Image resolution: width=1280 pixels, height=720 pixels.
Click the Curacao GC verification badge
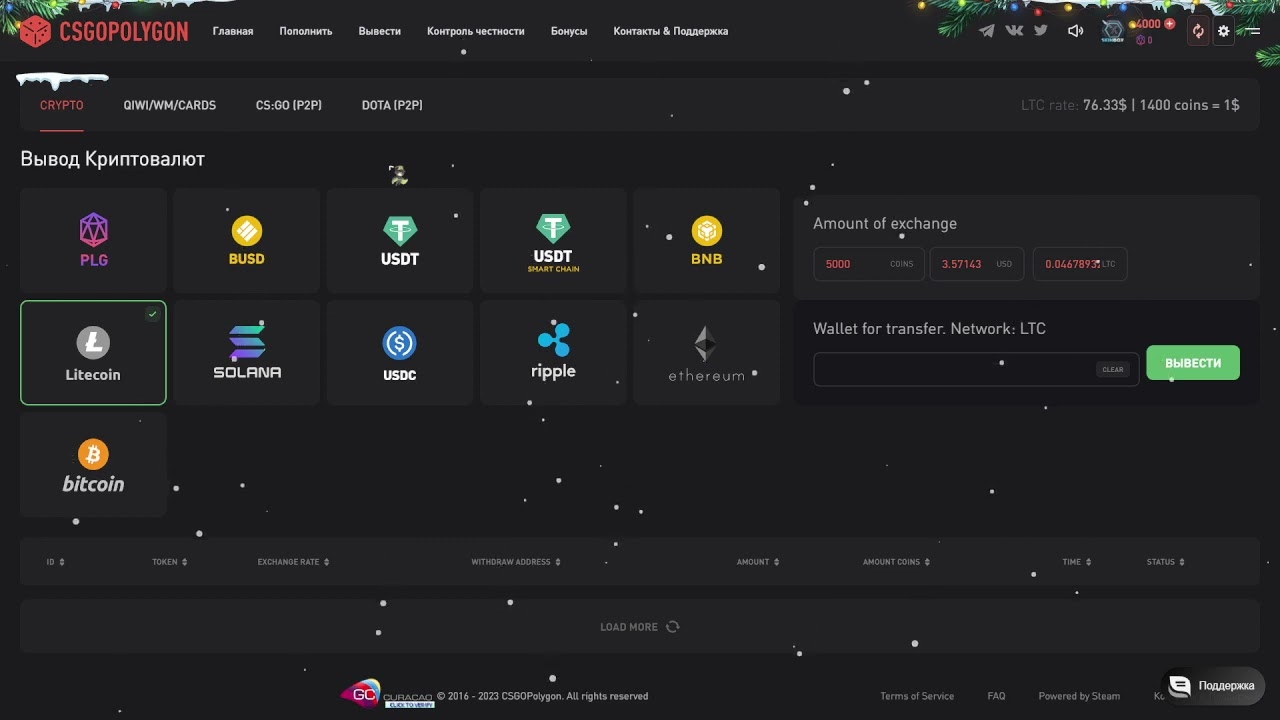coord(387,695)
